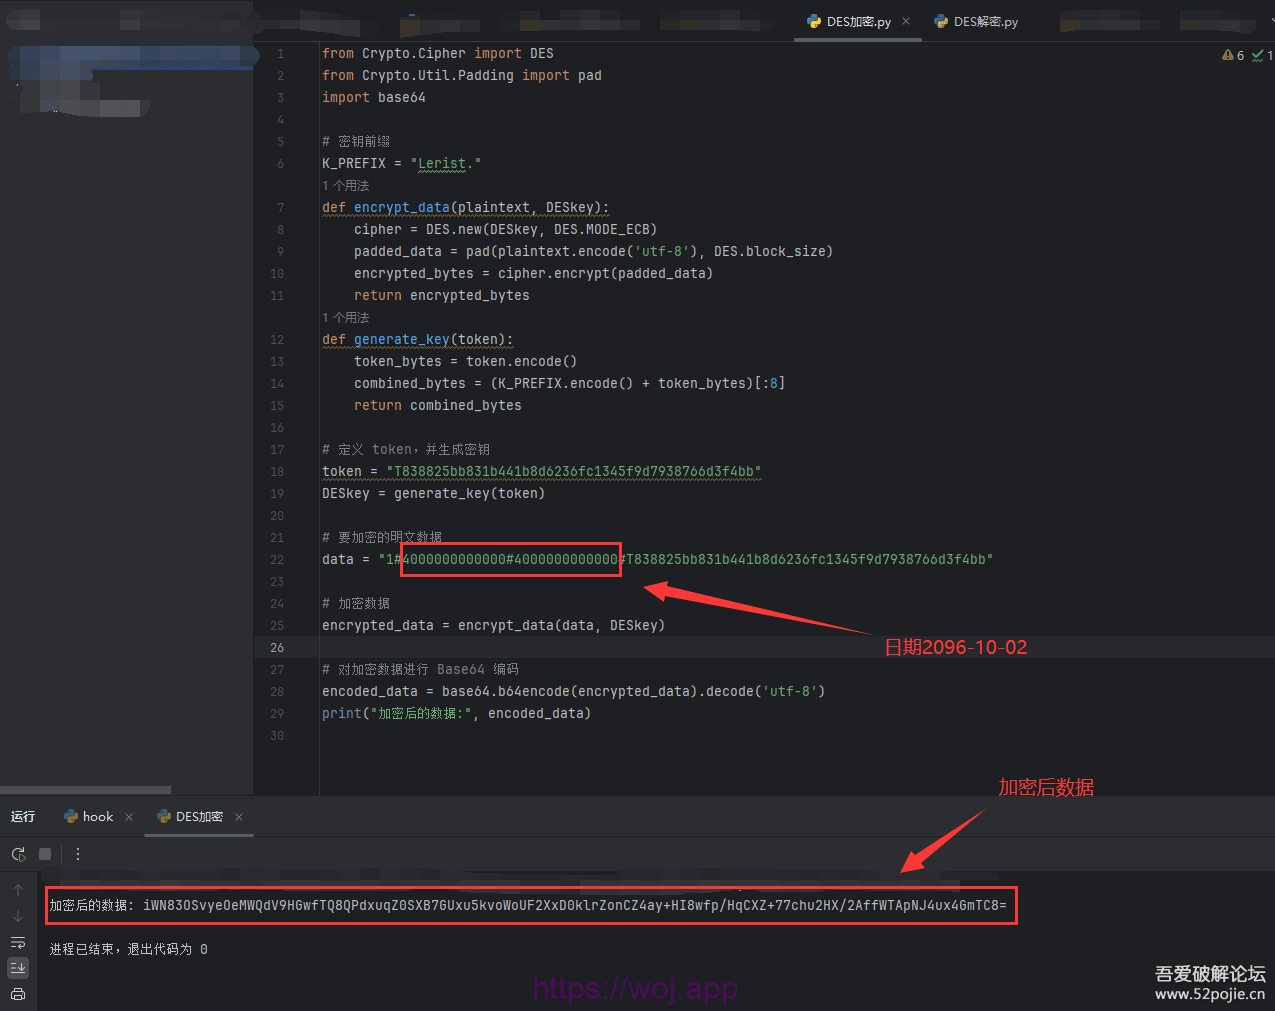Open more run options (three dots)
The image size is (1275, 1011).
coord(78,854)
